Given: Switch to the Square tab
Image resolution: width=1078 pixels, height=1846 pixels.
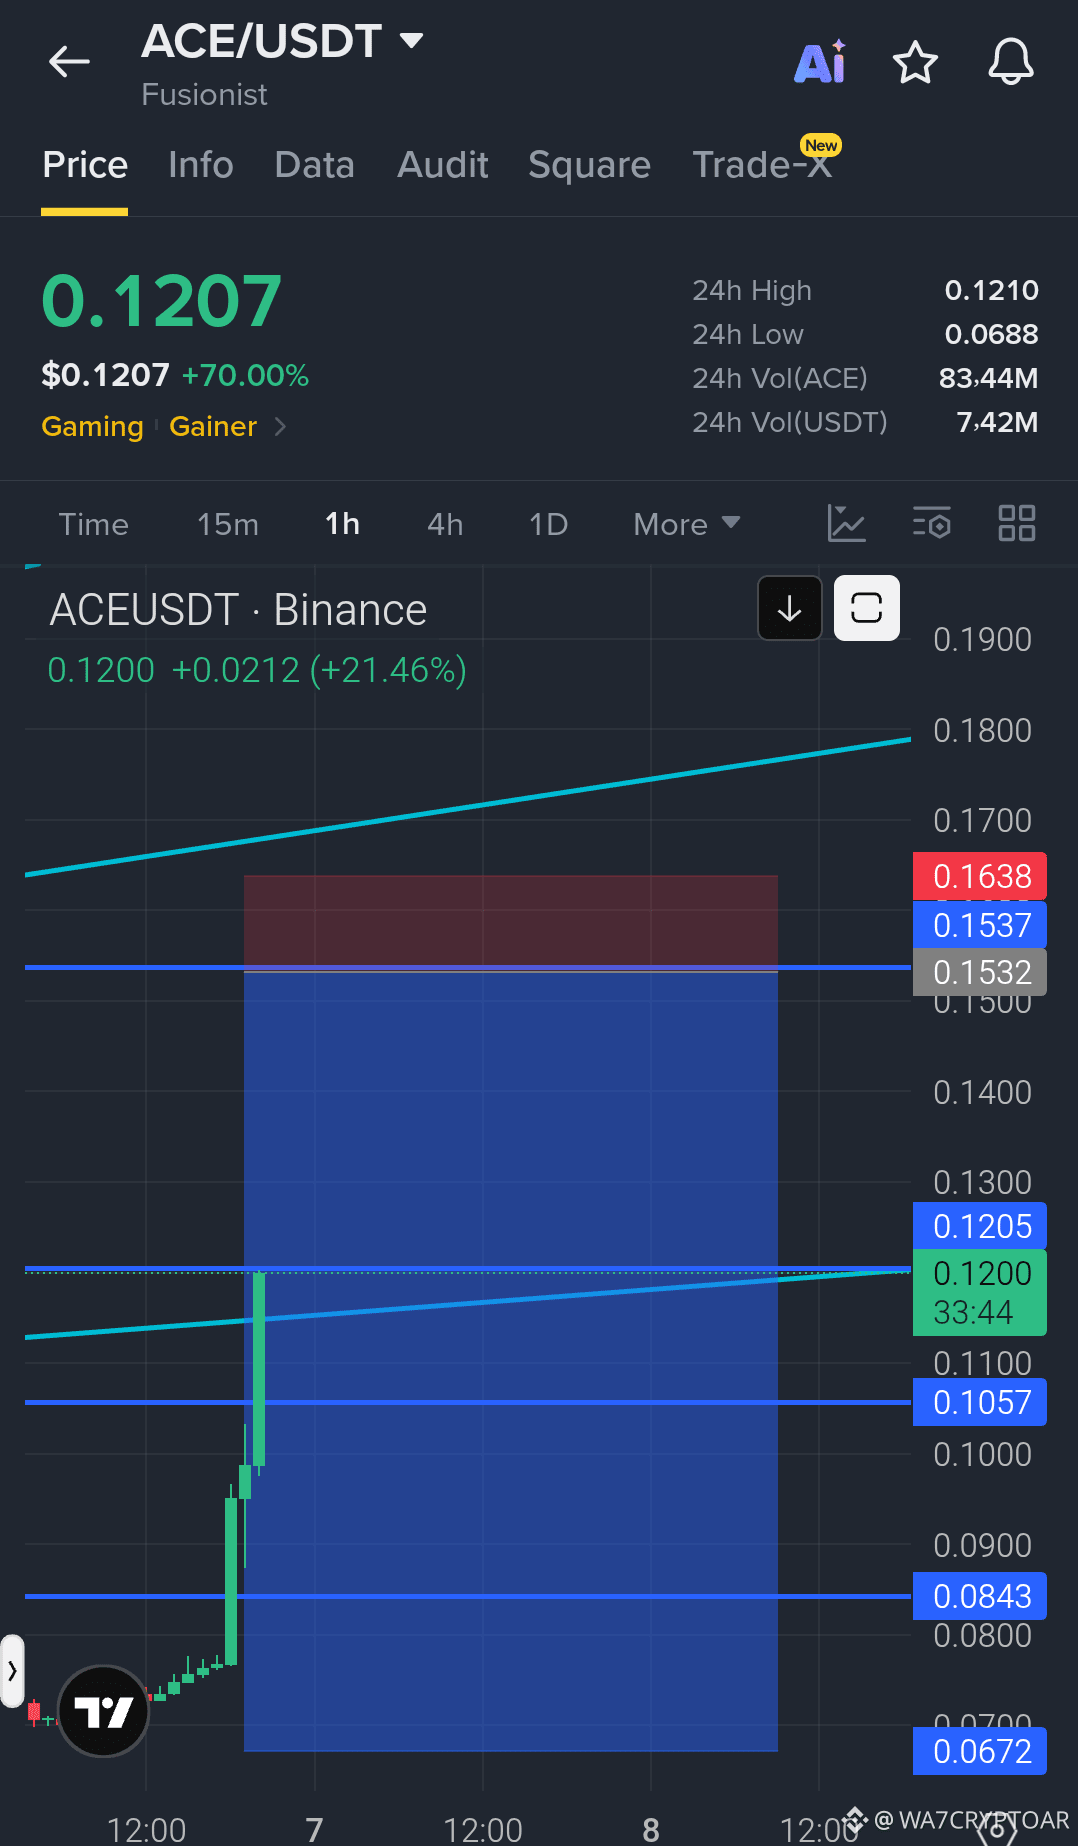Looking at the screenshot, I should point(590,165).
